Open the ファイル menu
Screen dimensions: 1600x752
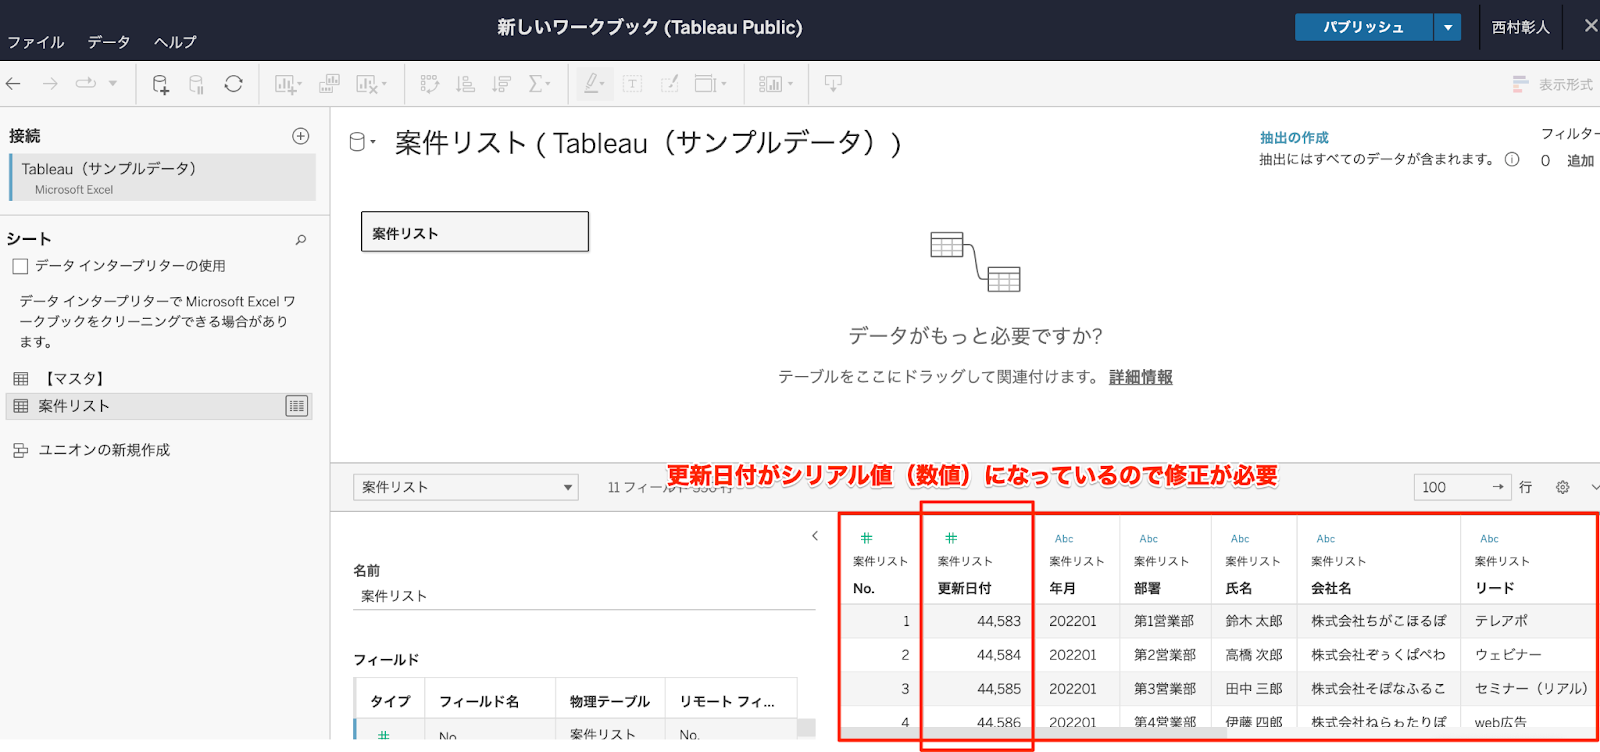point(36,43)
